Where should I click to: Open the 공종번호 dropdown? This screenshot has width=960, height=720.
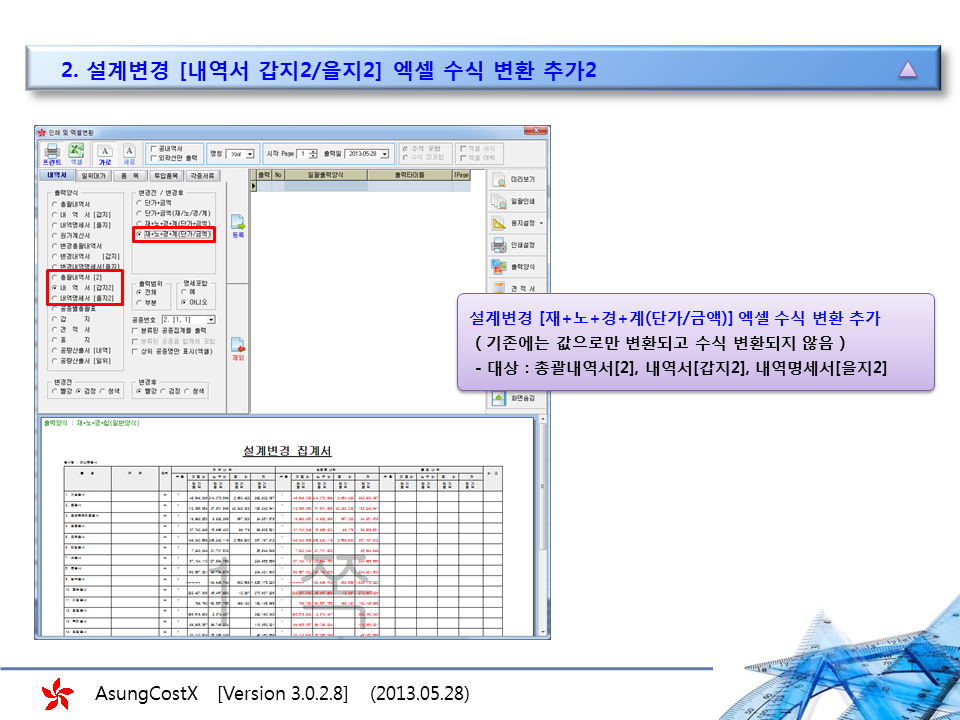(x=211, y=319)
